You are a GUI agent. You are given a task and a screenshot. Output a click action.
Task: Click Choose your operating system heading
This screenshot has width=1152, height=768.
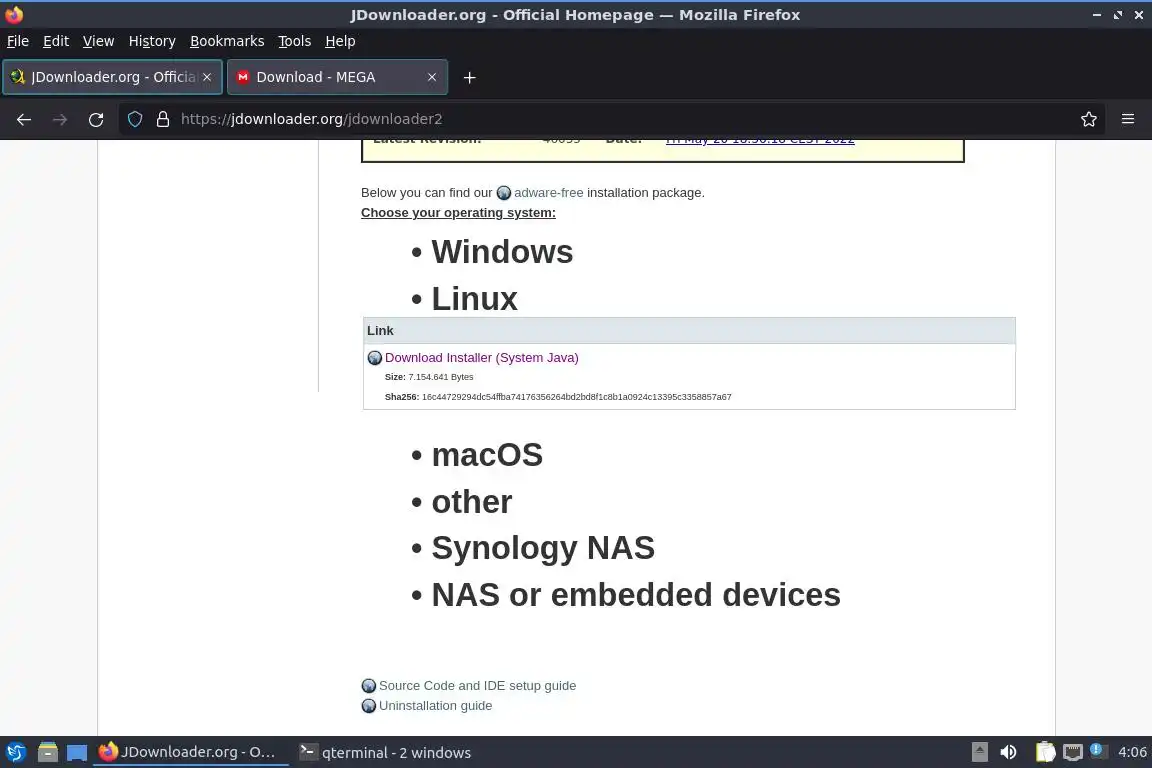pos(458,212)
